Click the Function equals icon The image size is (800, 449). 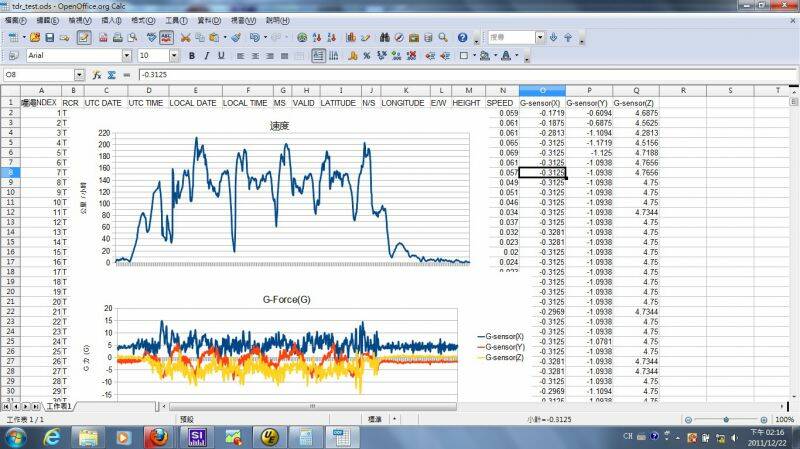click(x=126, y=75)
